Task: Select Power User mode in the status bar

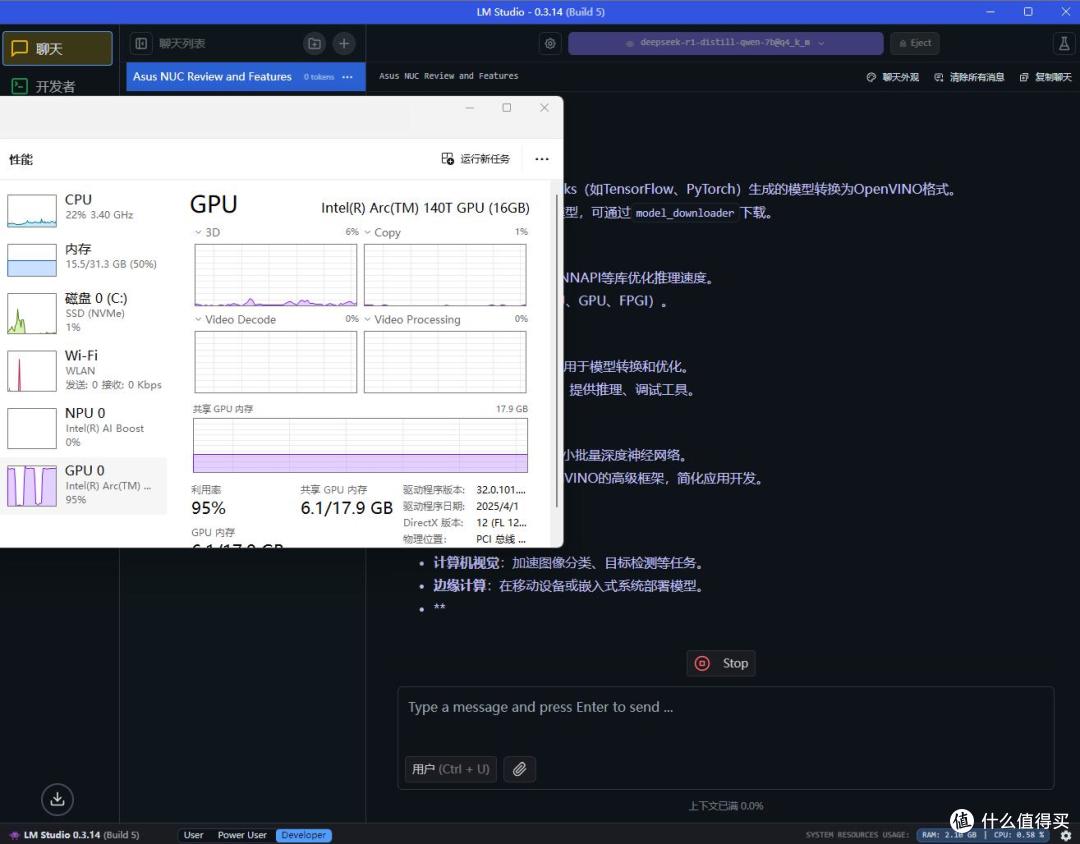Action: tap(242, 835)
